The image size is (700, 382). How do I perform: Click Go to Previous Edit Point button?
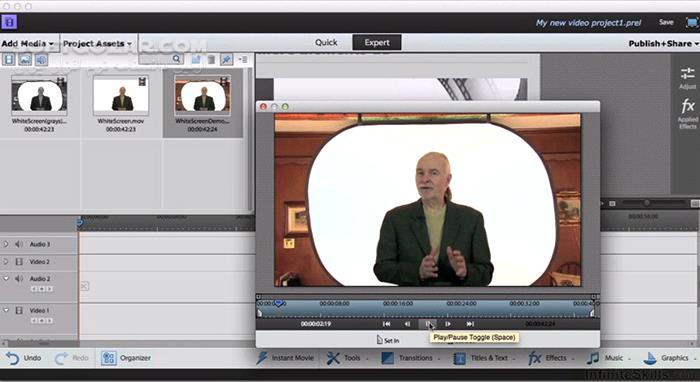pyautogui.click(x=387, y=324)
